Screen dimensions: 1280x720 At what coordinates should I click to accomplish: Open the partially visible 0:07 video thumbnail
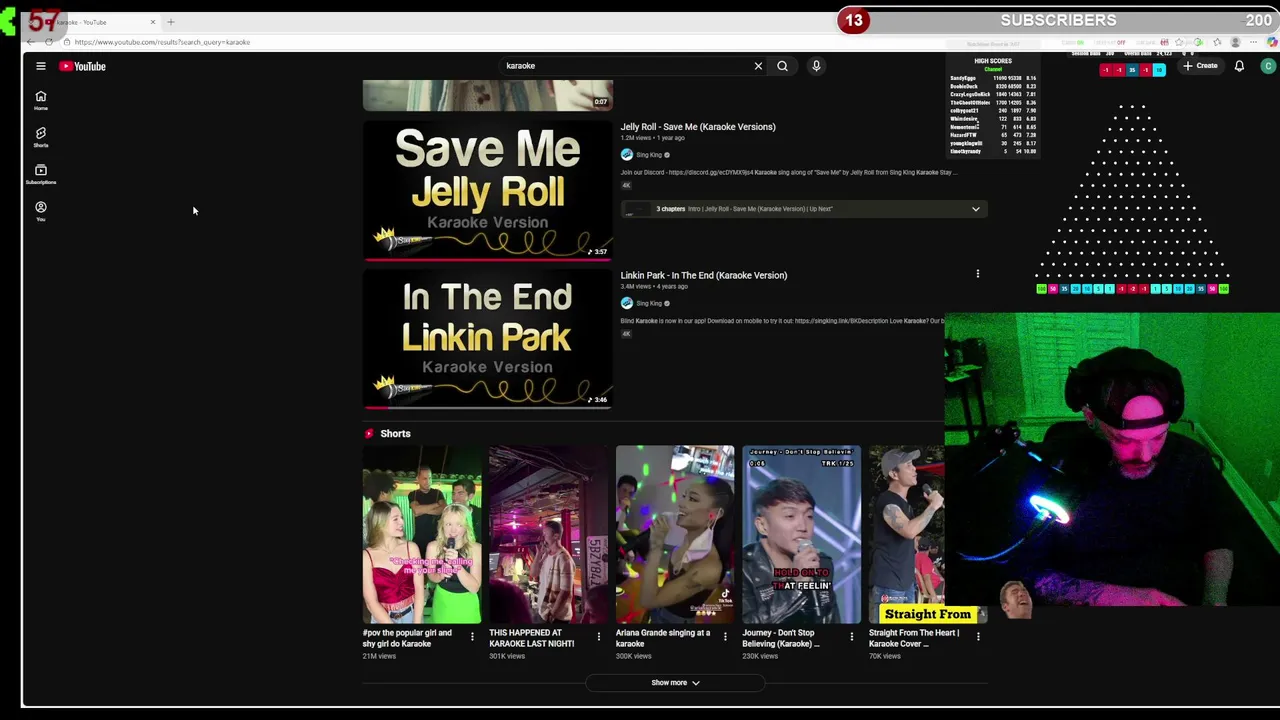click(x=488, y=95)
